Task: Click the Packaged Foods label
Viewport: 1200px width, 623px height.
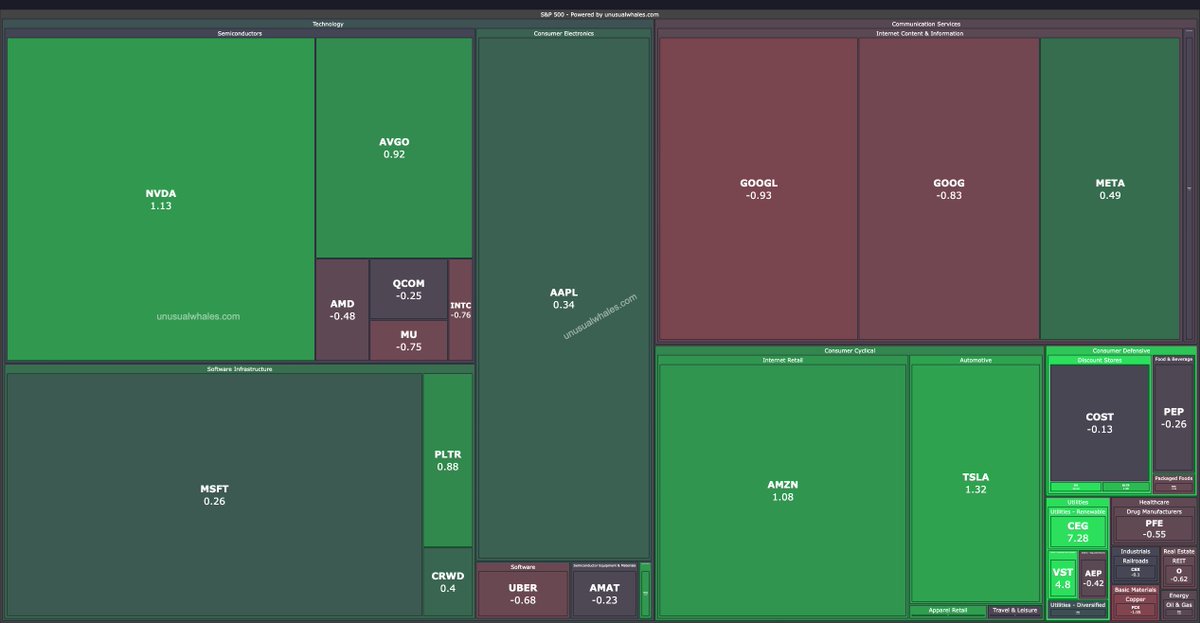Action: tap(1174, 478)
